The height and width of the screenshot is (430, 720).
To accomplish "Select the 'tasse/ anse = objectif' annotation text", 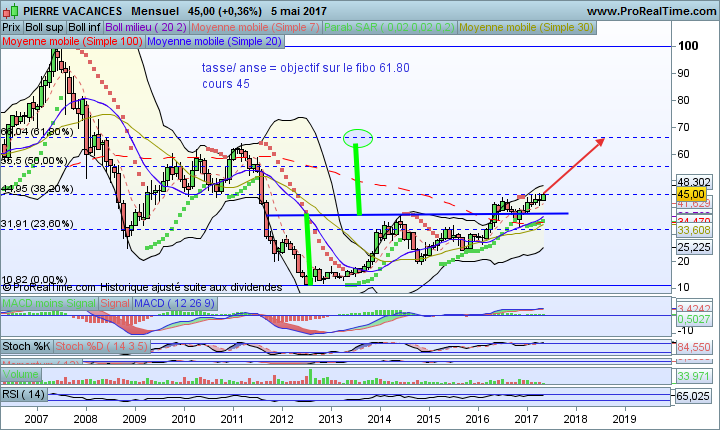I will tap(306, 68).
